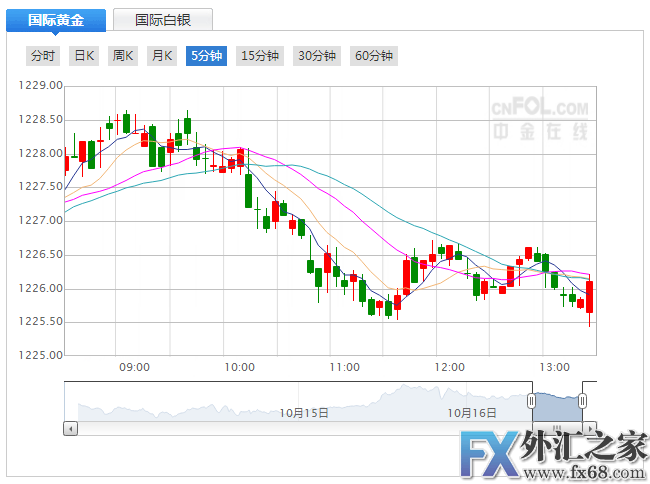Select the 30分钟 chart period
Screen dimensions: 650x484
click(317, 56)
